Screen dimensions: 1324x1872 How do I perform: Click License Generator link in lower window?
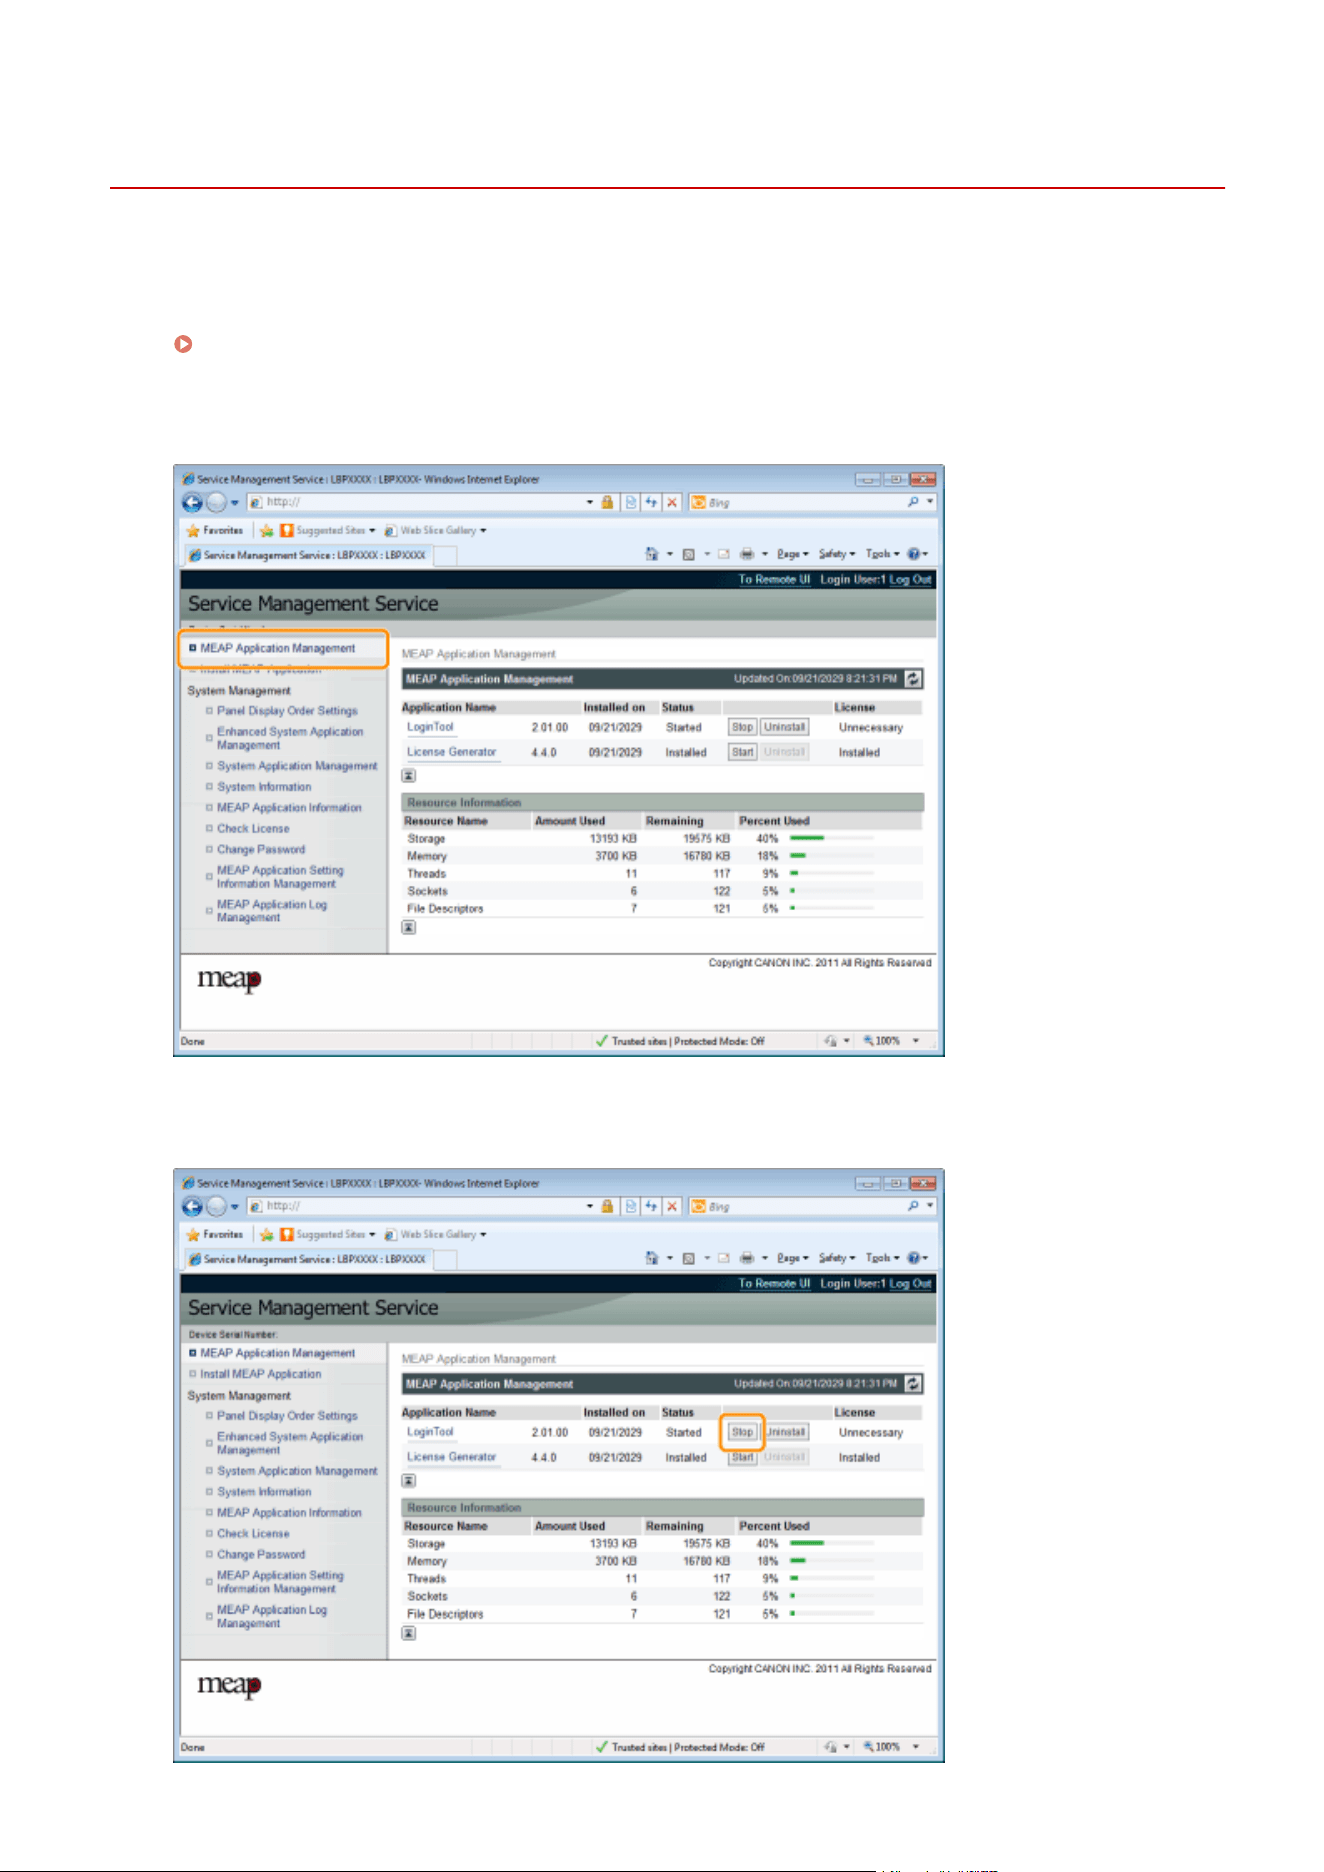[451, 1457]
